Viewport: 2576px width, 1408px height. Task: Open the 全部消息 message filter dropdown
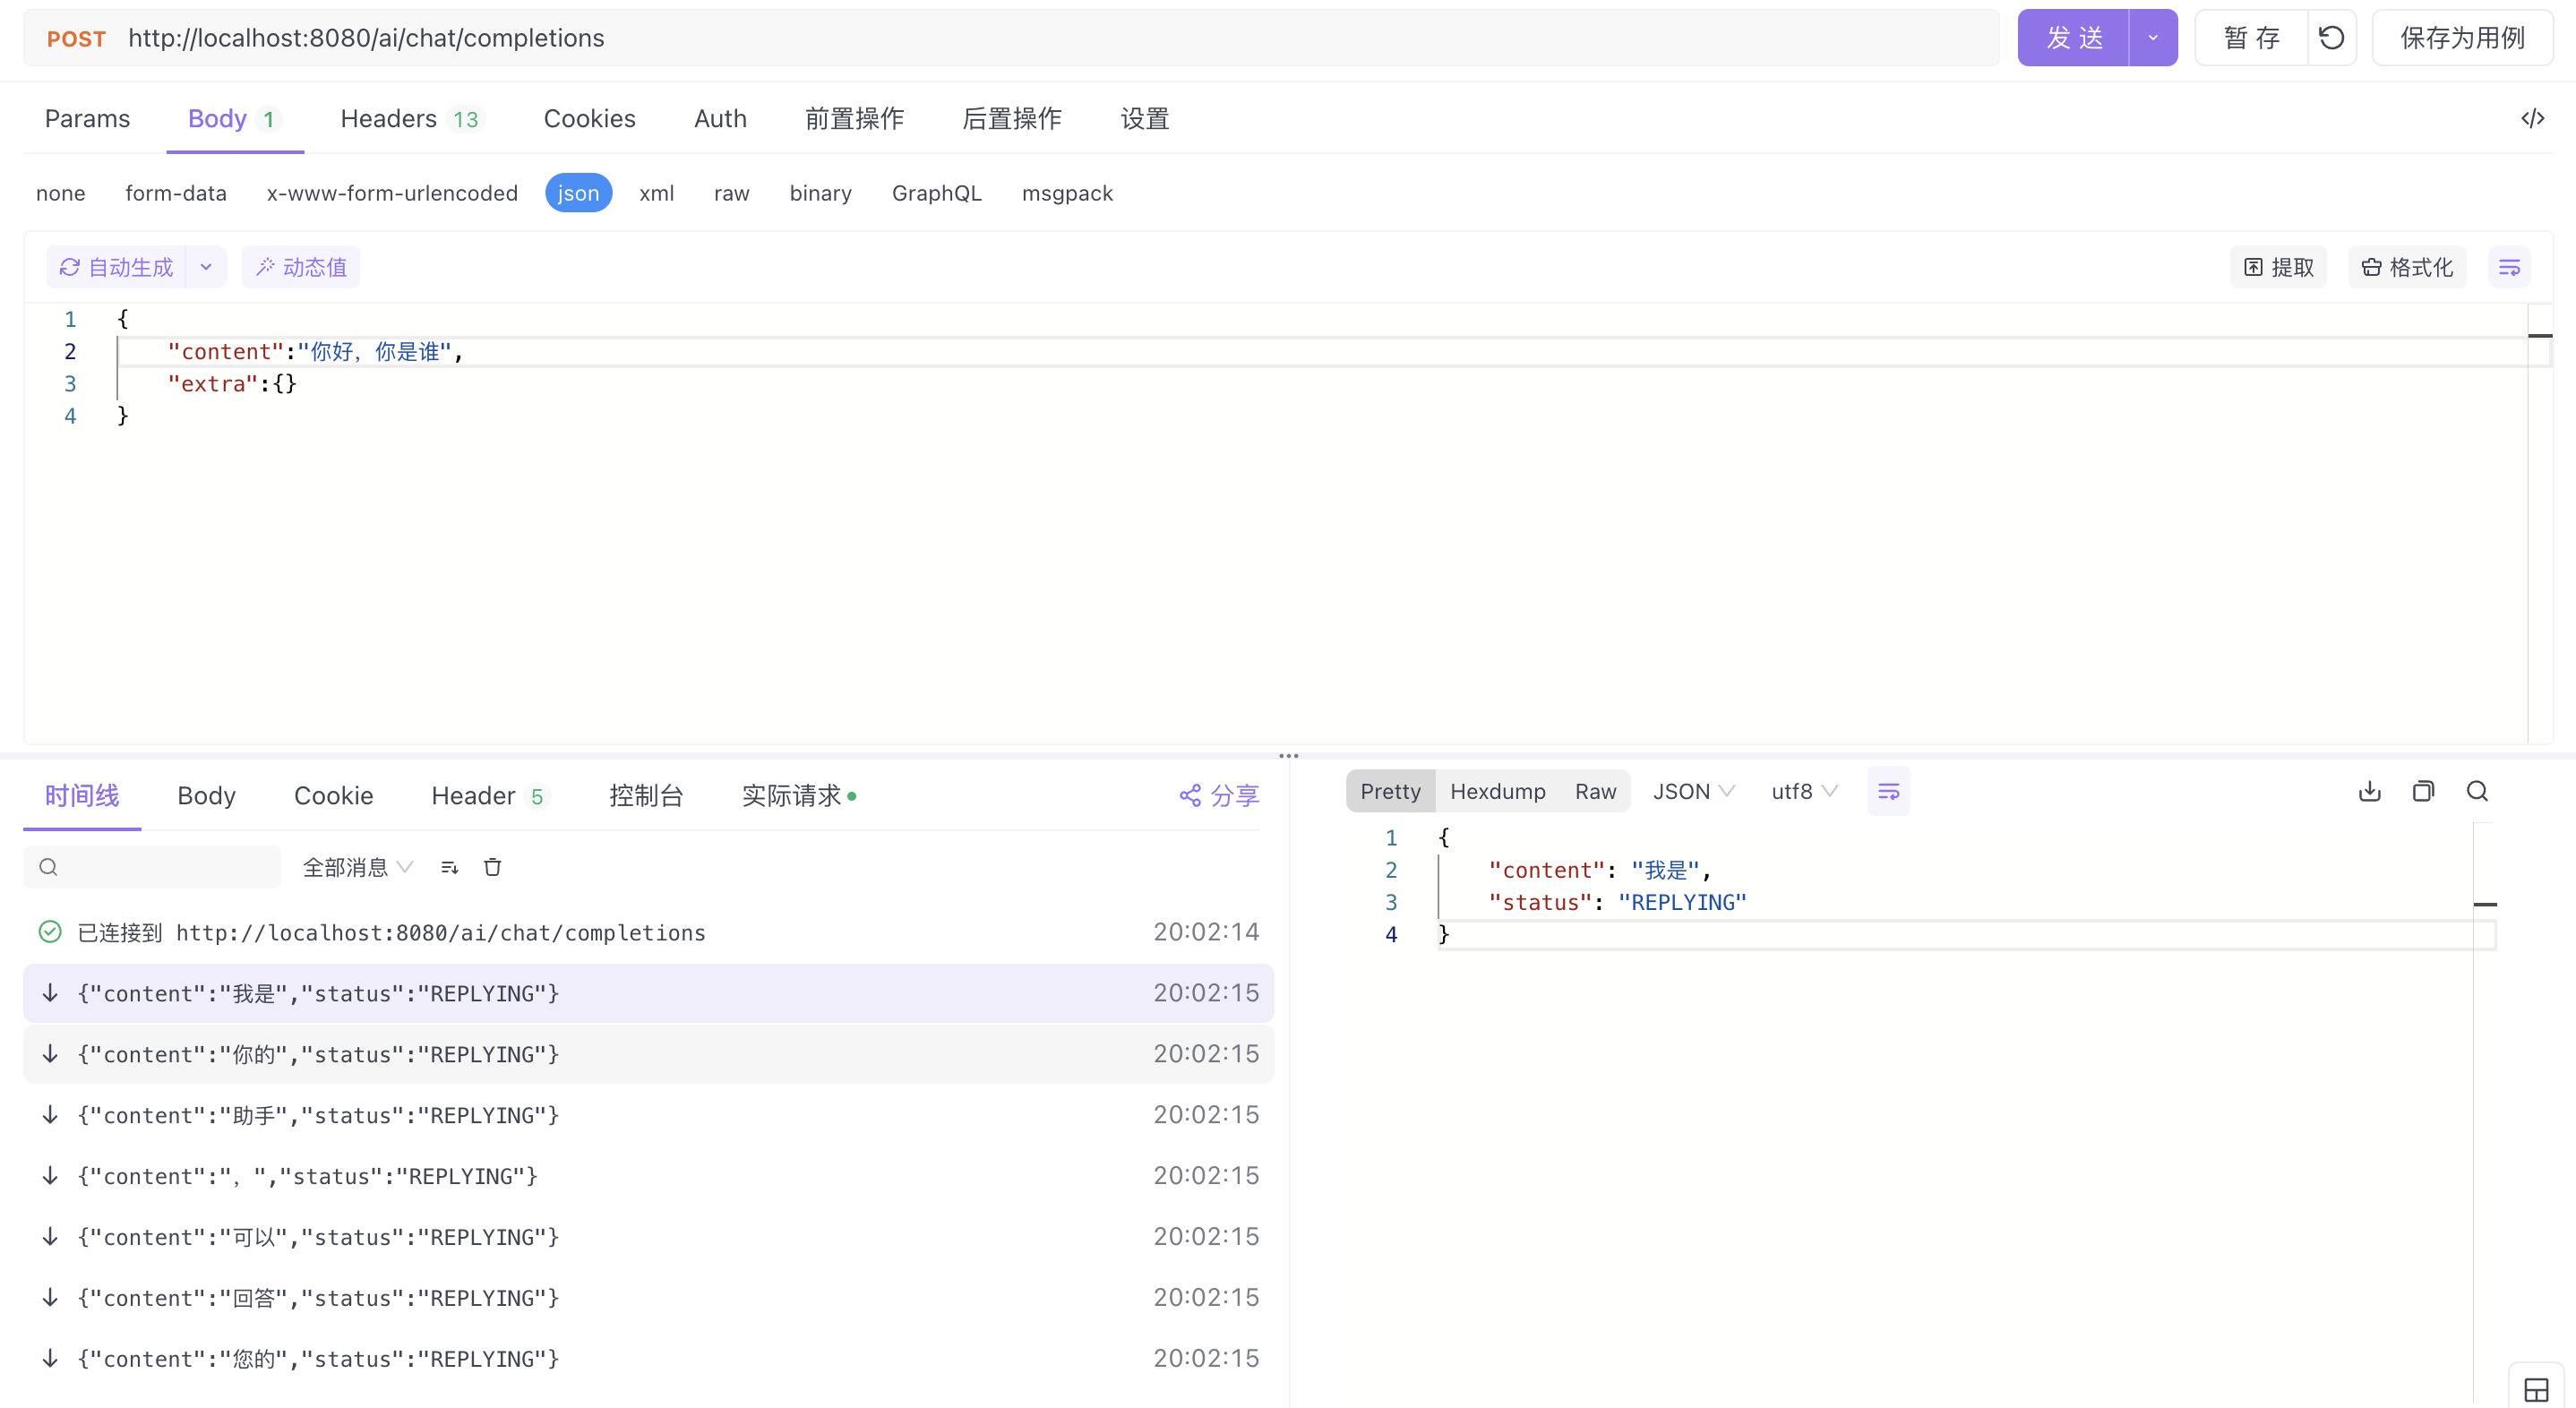[356, 867]
